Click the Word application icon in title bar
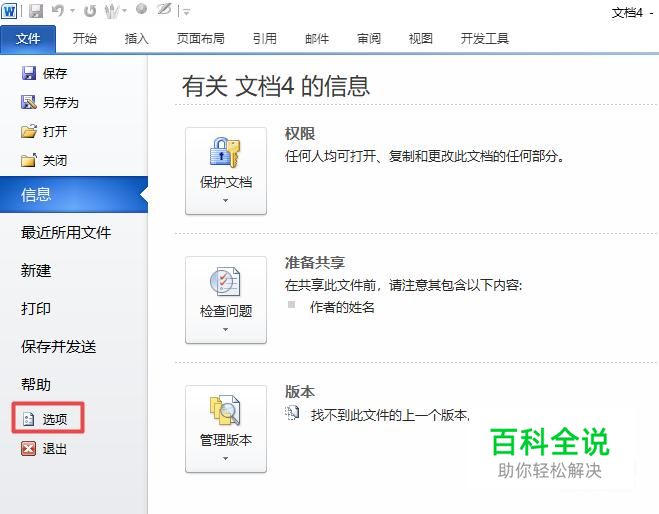Viewport: 659px width, 514px height. point(9,11)
